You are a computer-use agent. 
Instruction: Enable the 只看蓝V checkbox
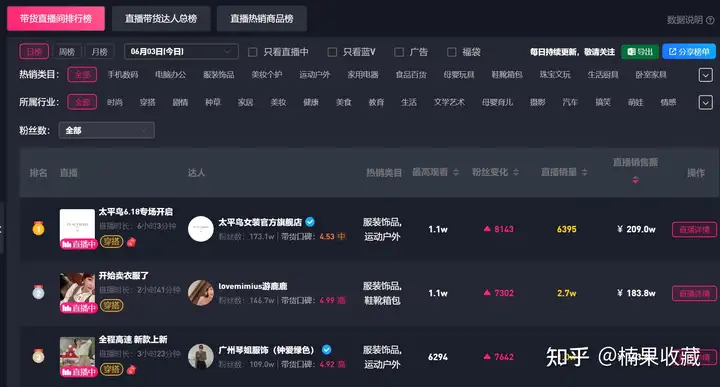tap(332, 52)
